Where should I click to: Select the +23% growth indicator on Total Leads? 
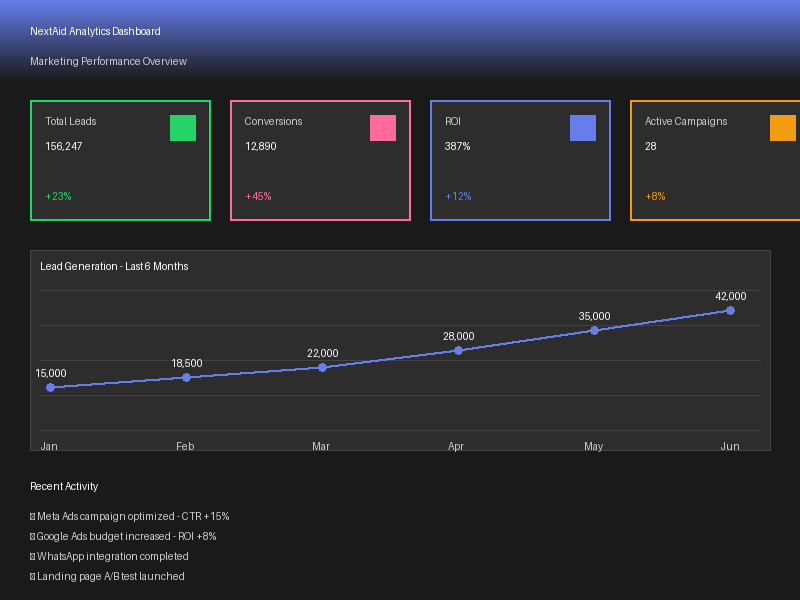click(59, 196)
